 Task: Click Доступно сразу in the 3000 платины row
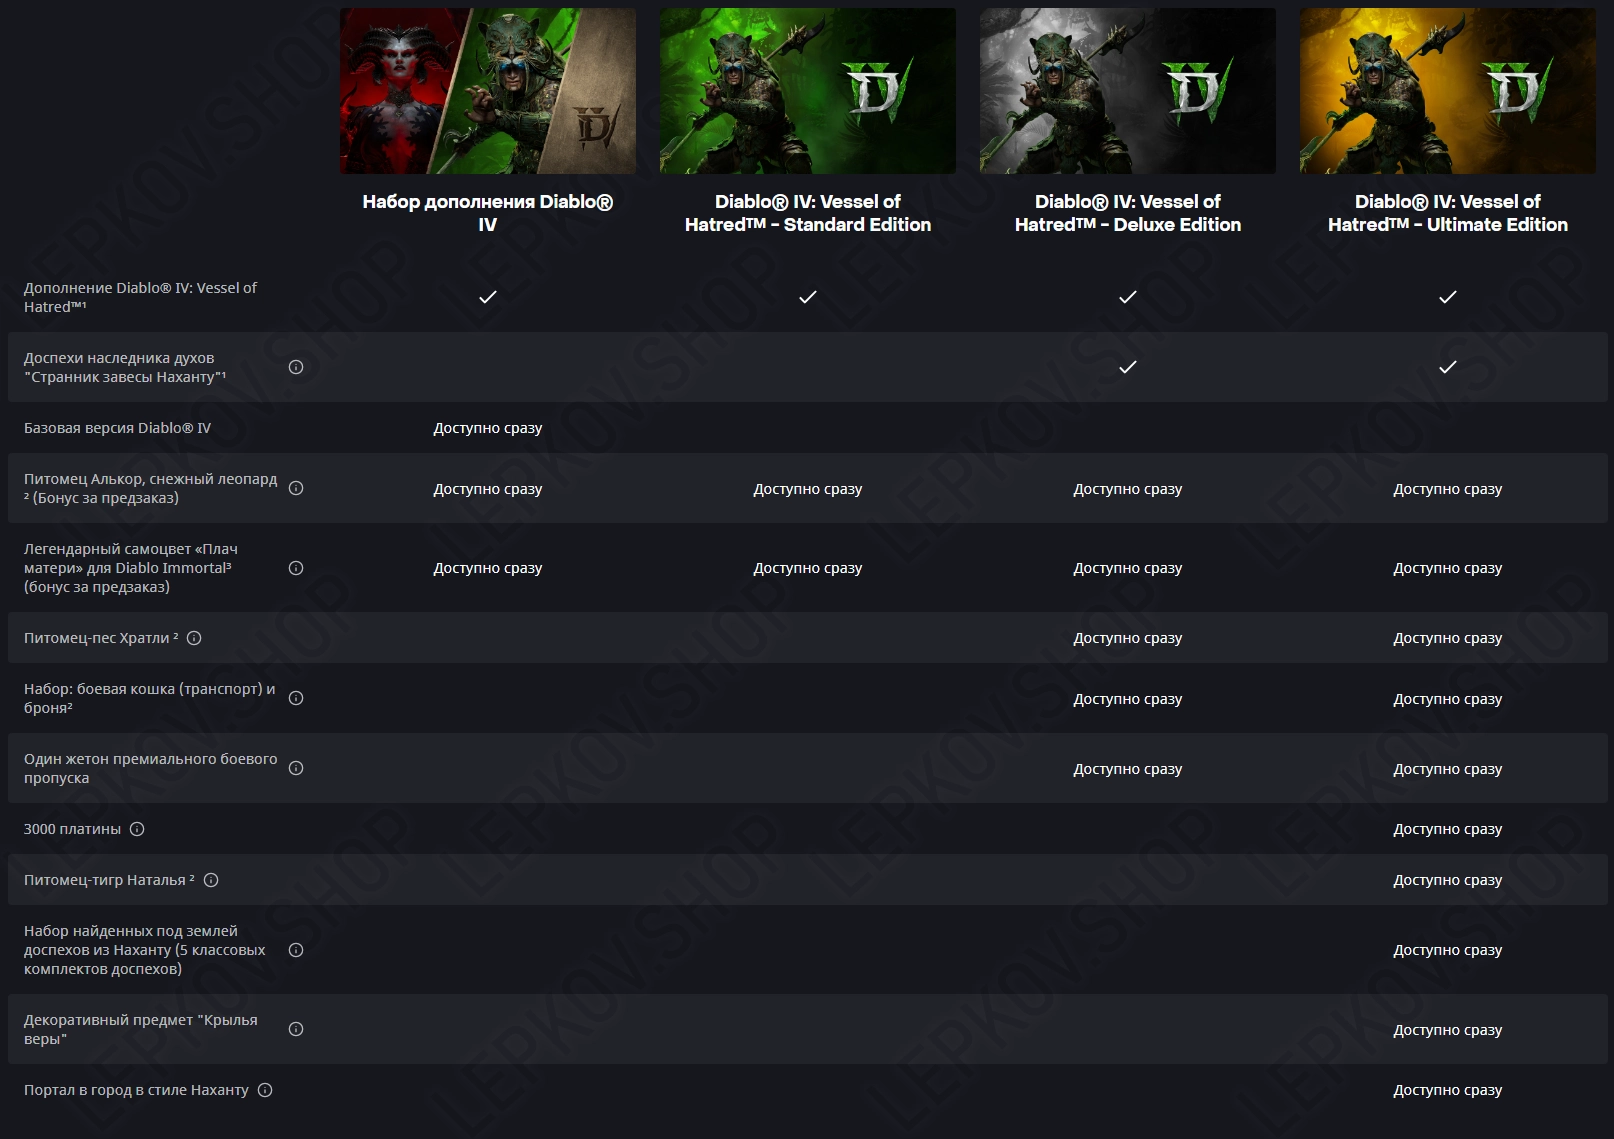(1448, 829)
